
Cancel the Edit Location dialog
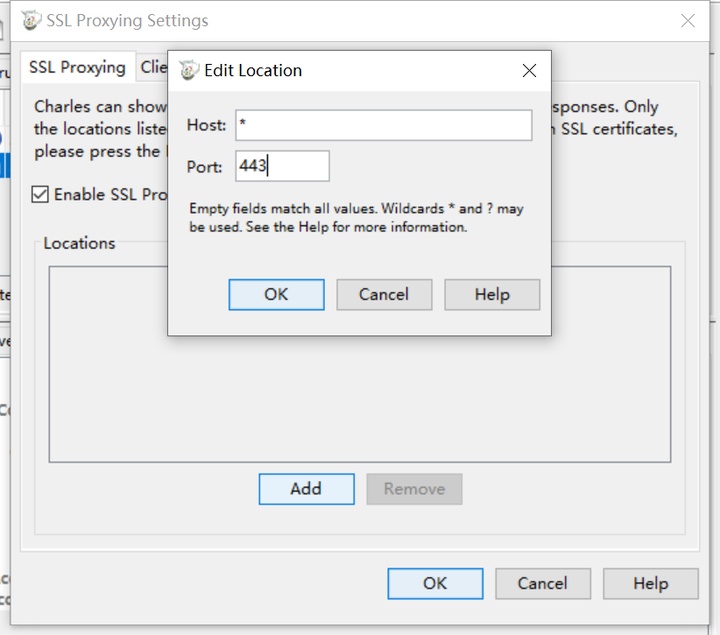pos(384,294)
